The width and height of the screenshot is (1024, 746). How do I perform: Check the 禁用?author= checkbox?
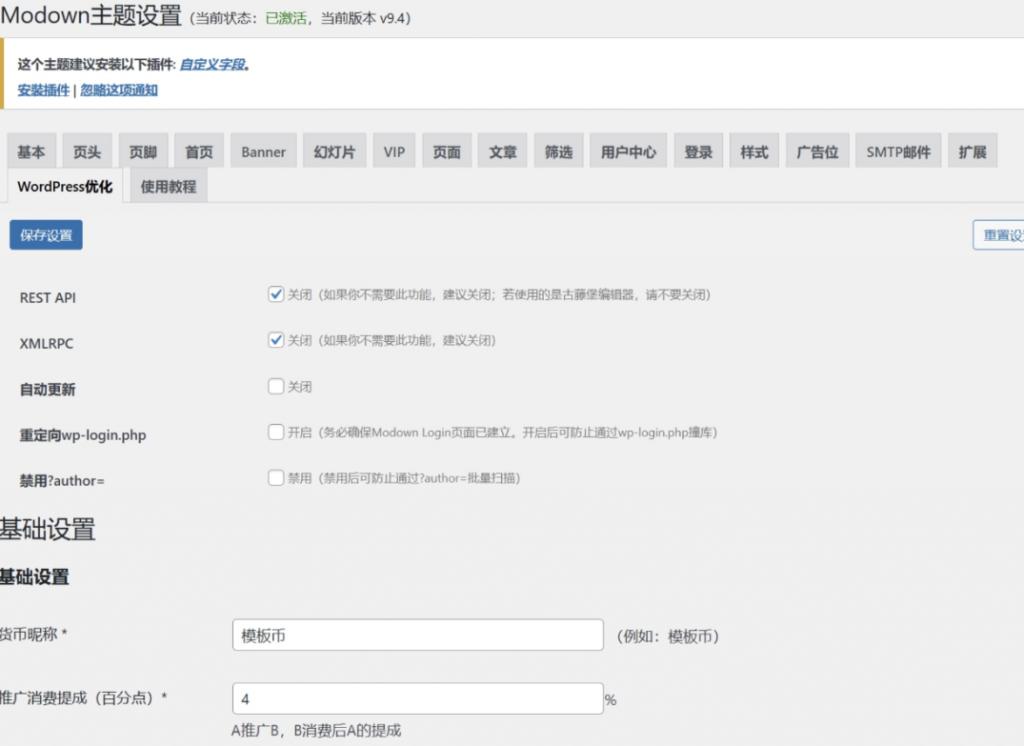tap(276, 478)
